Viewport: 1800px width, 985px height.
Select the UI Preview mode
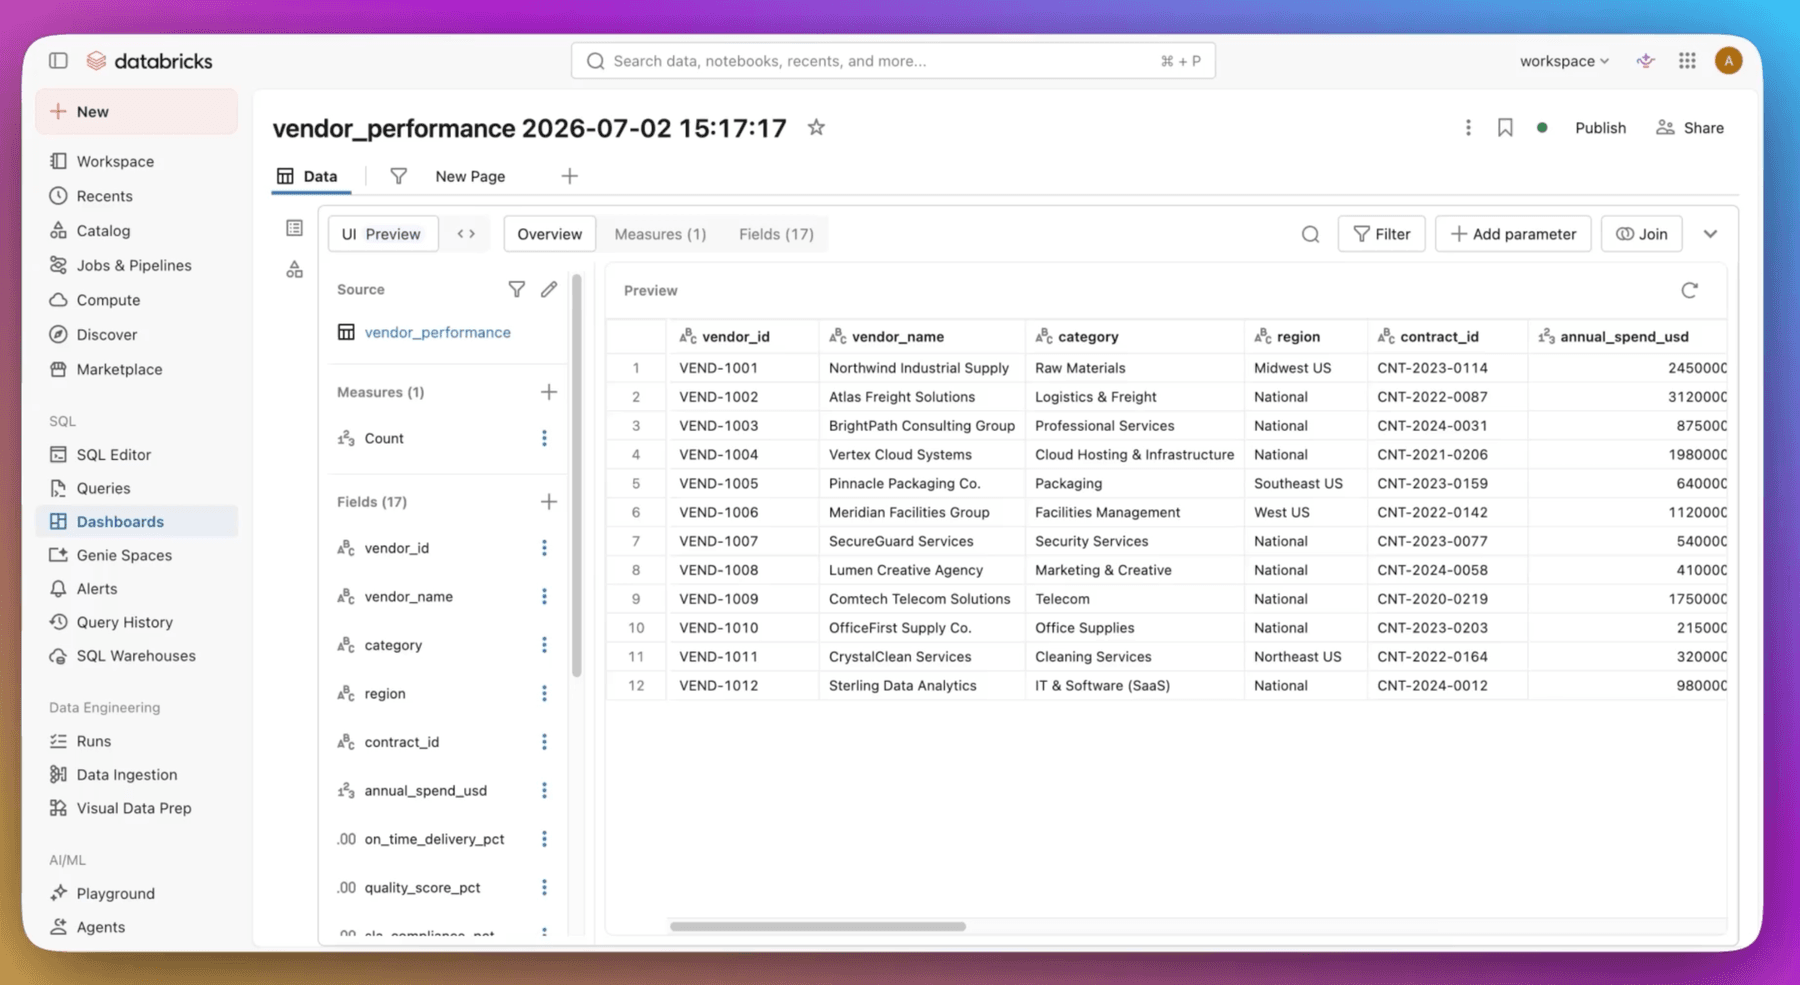tap(382, 234)
